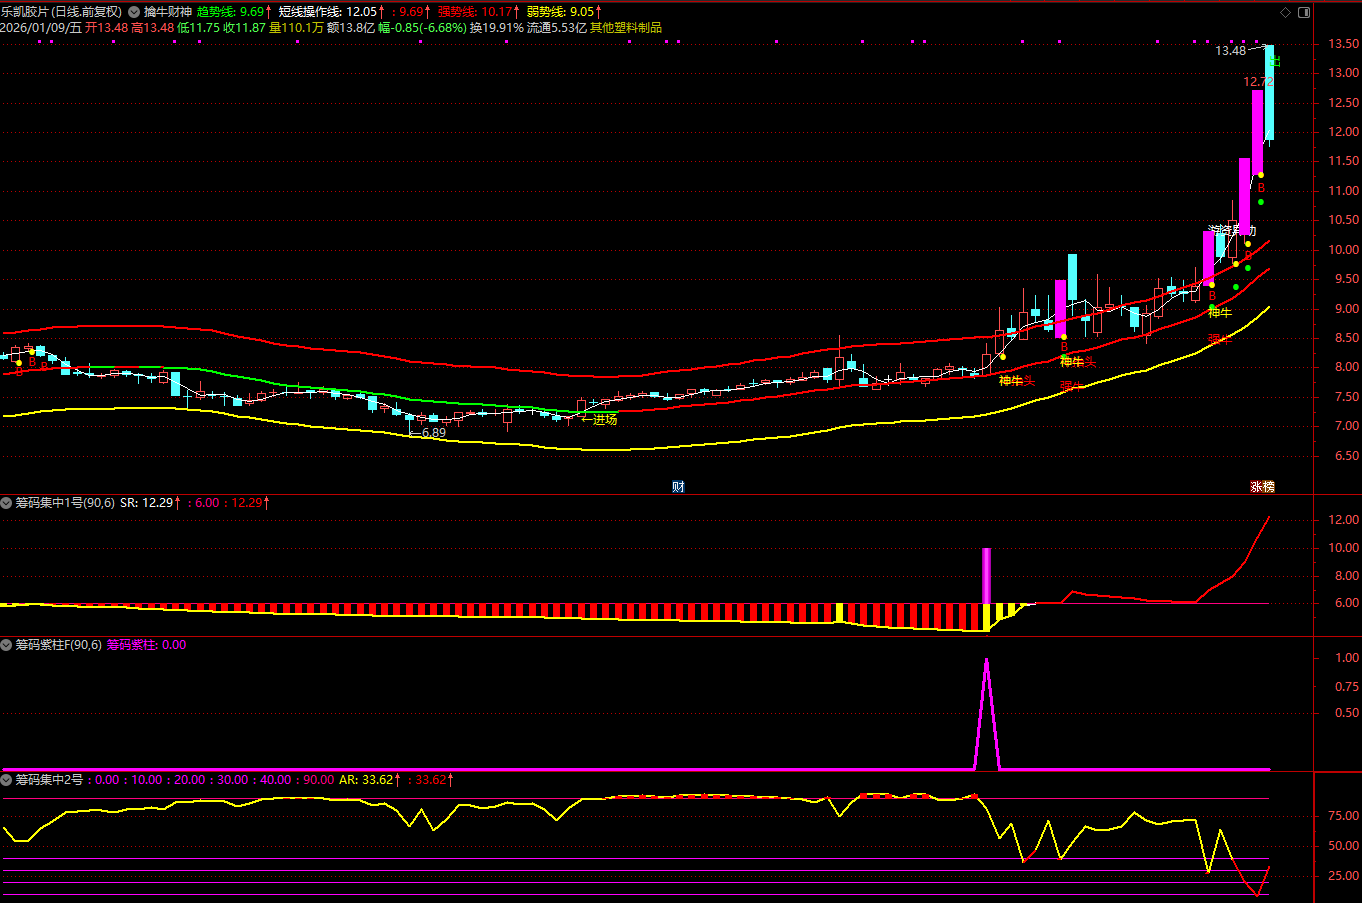Click the 财 event marker icon

678,486
